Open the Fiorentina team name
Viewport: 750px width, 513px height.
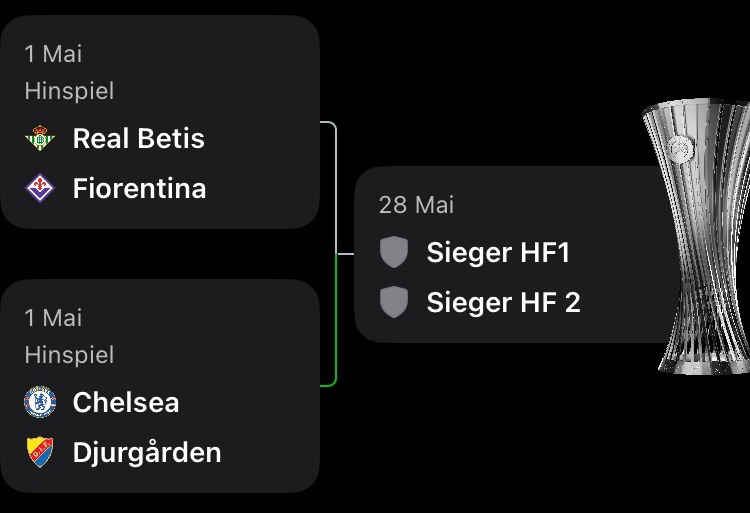coord(139,188)
